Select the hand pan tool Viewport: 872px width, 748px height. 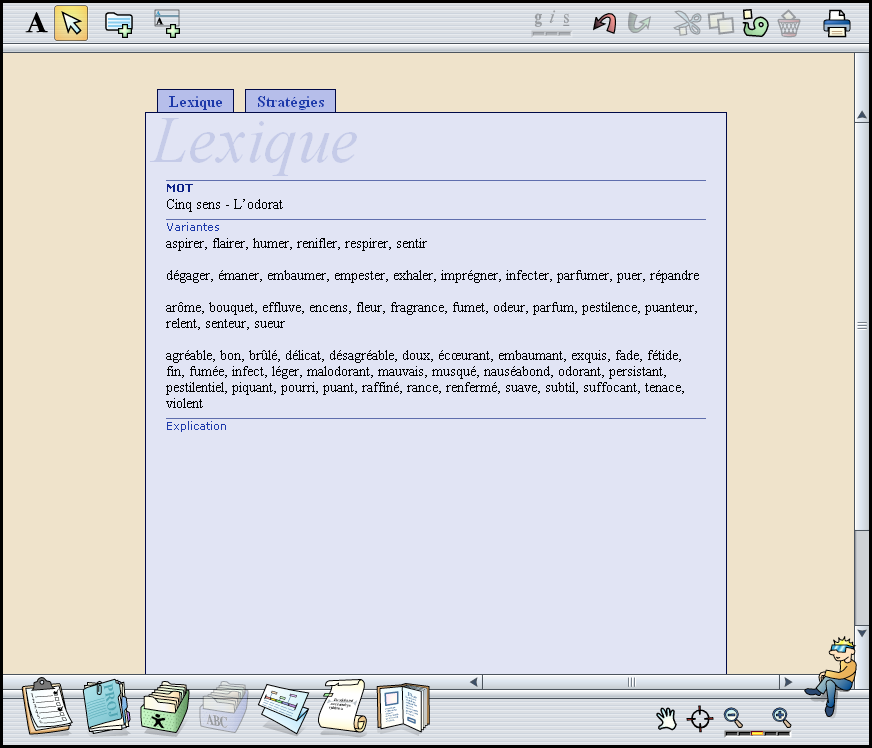click(666, 719)
